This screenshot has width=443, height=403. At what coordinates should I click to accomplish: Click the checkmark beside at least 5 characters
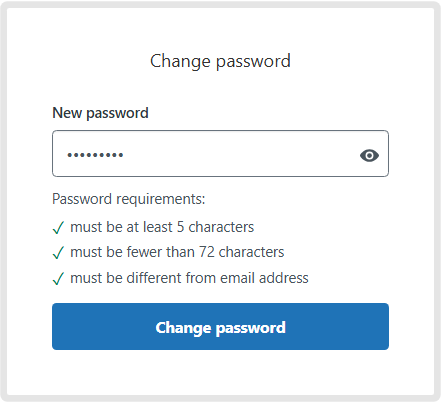click(58, 228)
